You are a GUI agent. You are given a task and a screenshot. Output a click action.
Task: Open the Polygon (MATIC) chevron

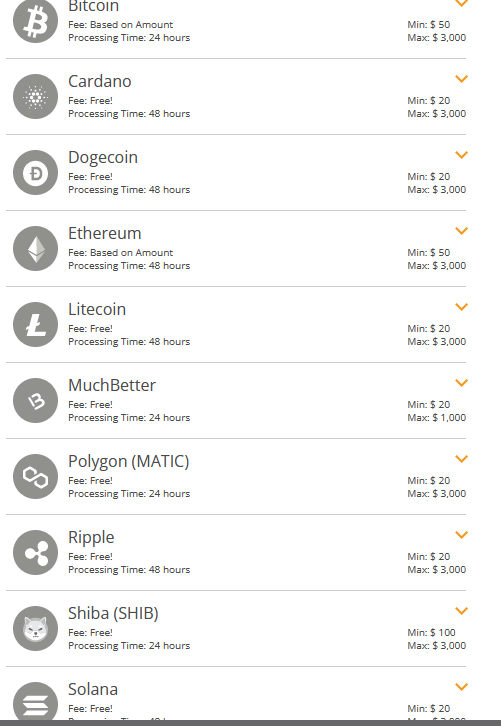coord(462,458)
